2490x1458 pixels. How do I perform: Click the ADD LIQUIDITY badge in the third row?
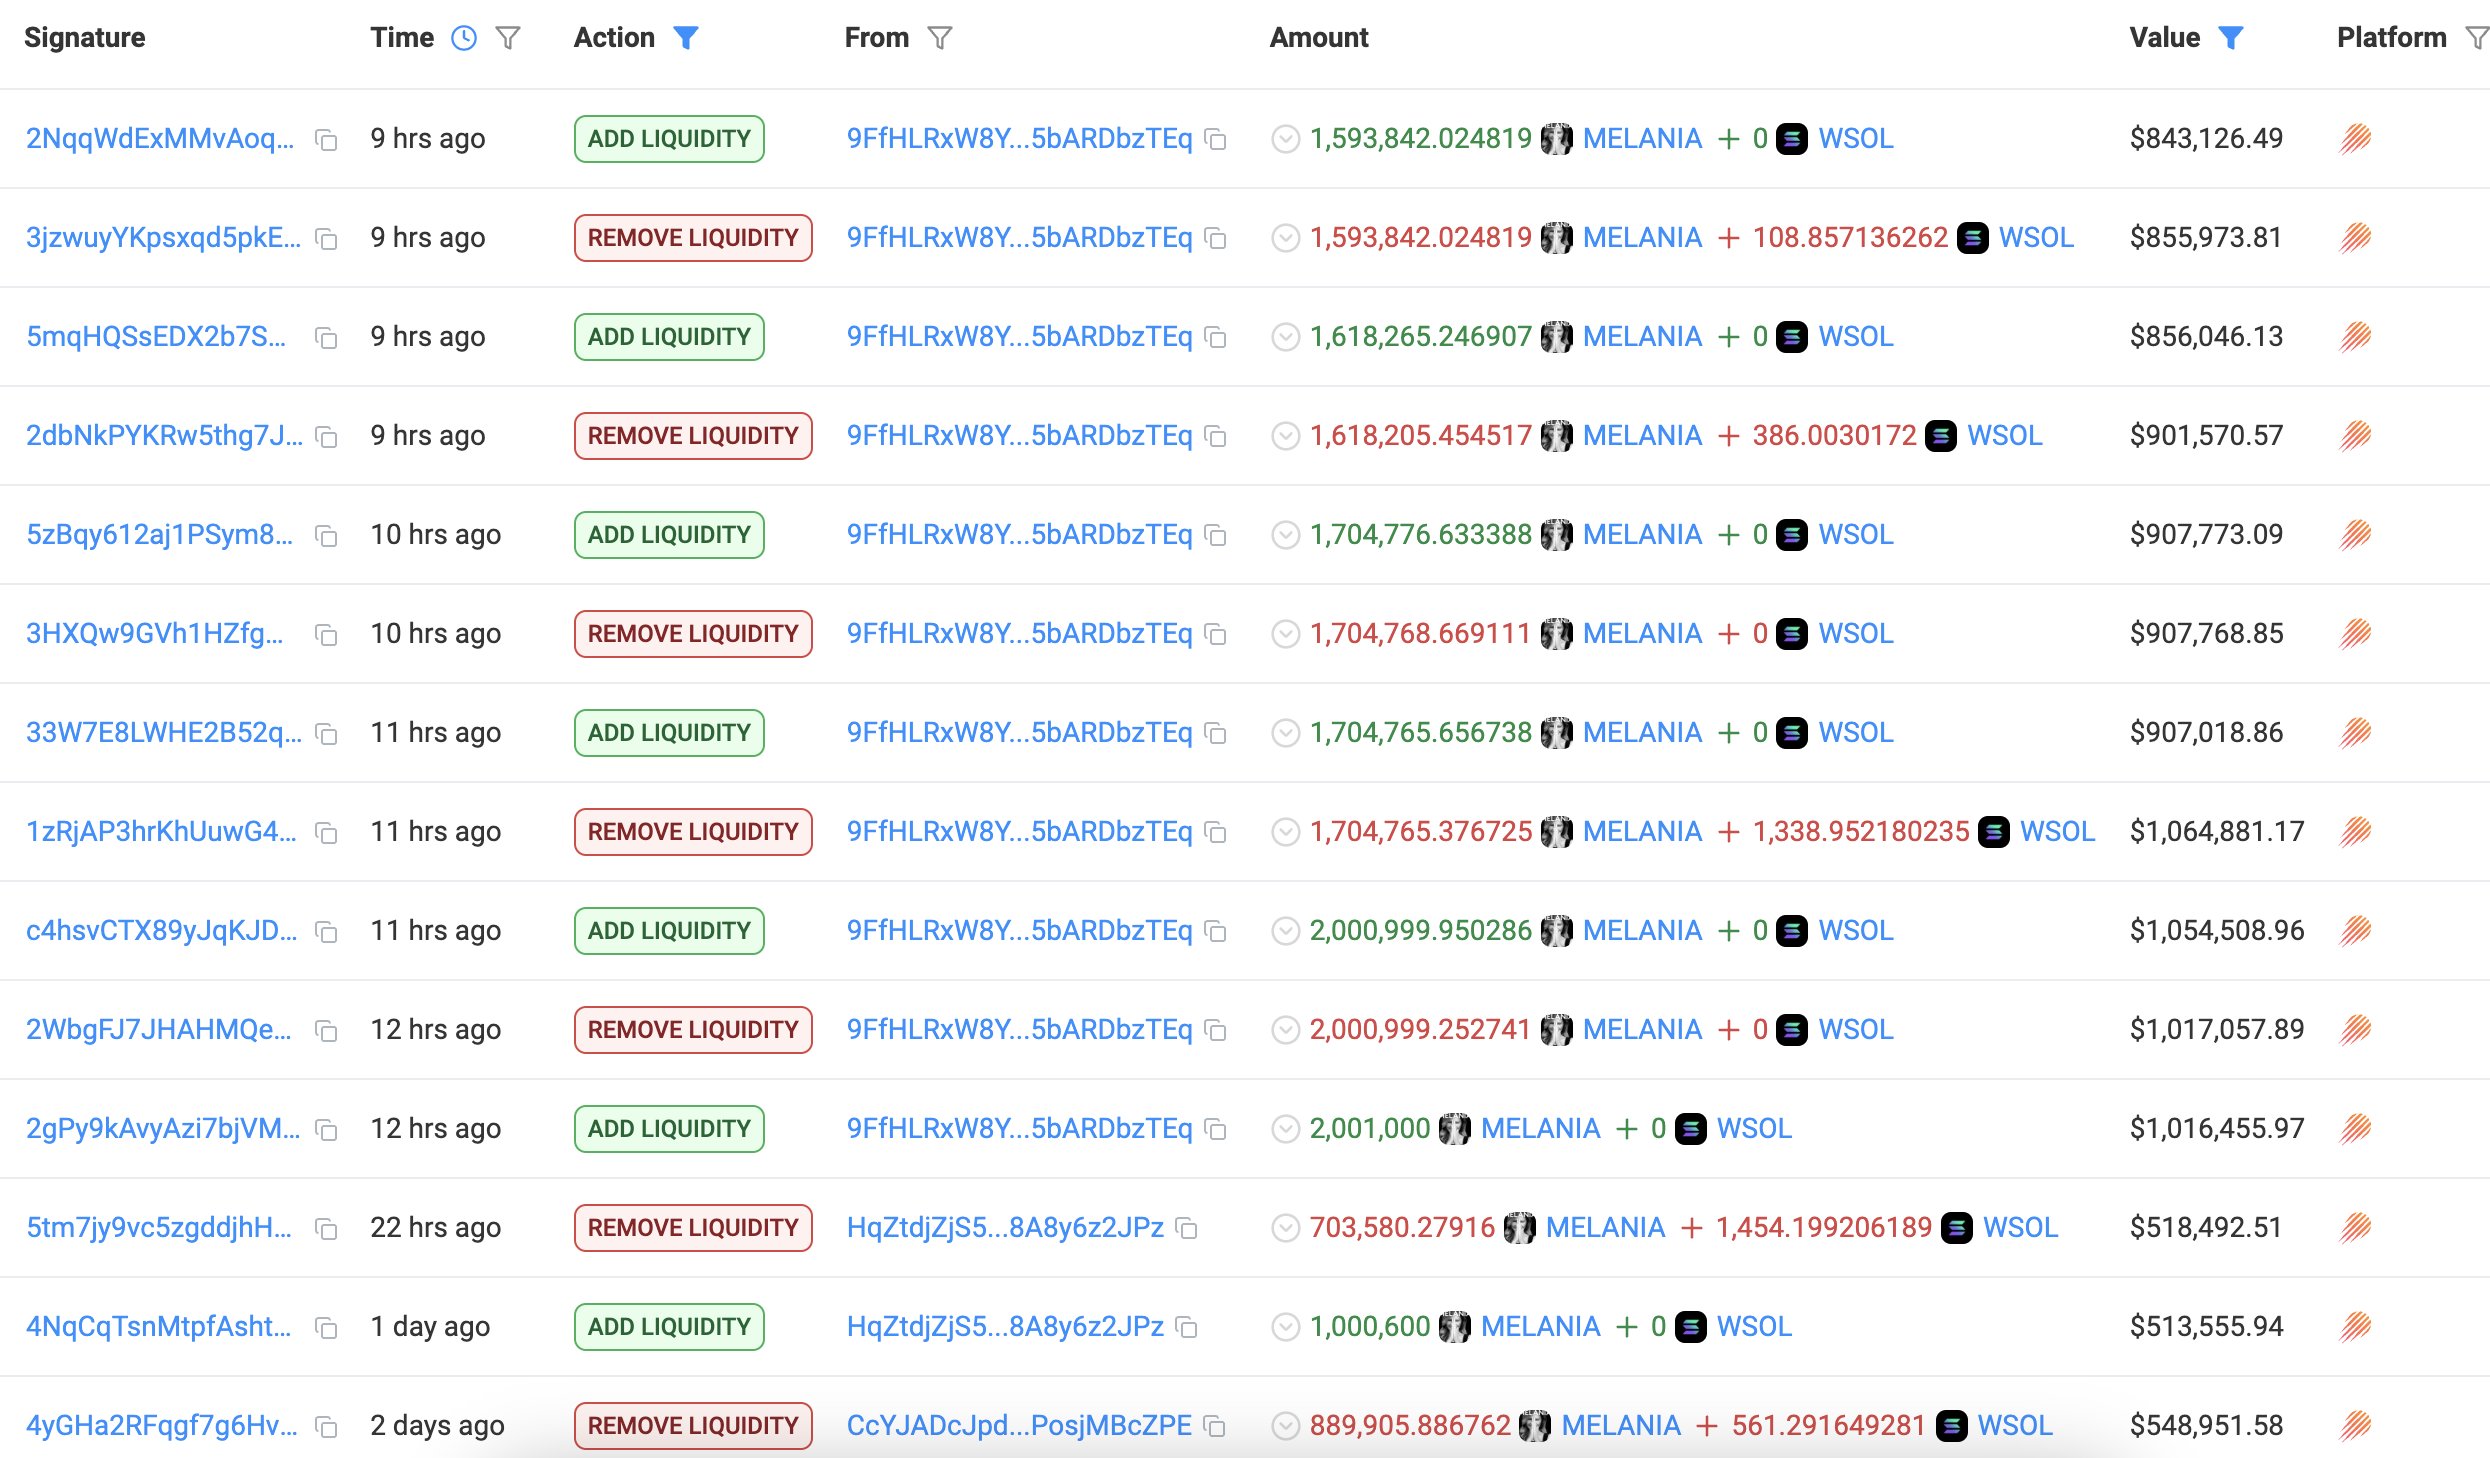(668, 337)
